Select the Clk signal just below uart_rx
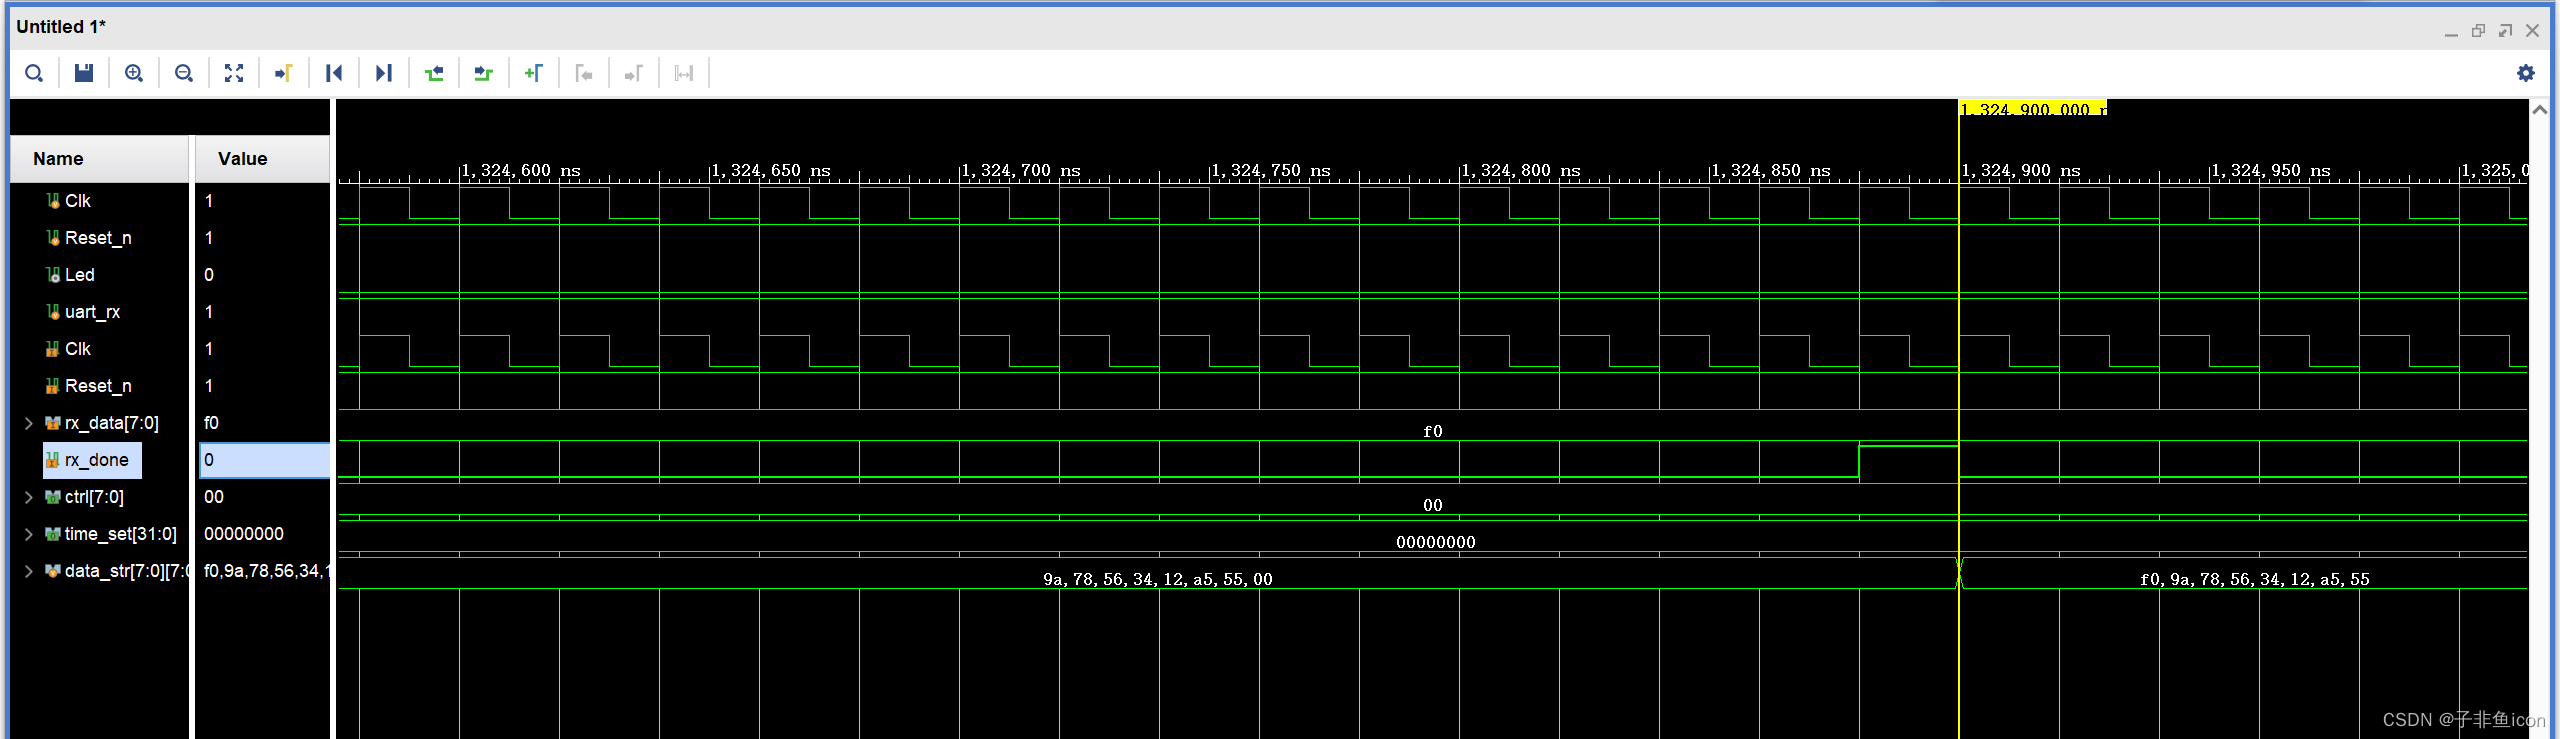 tap(77, 349)
